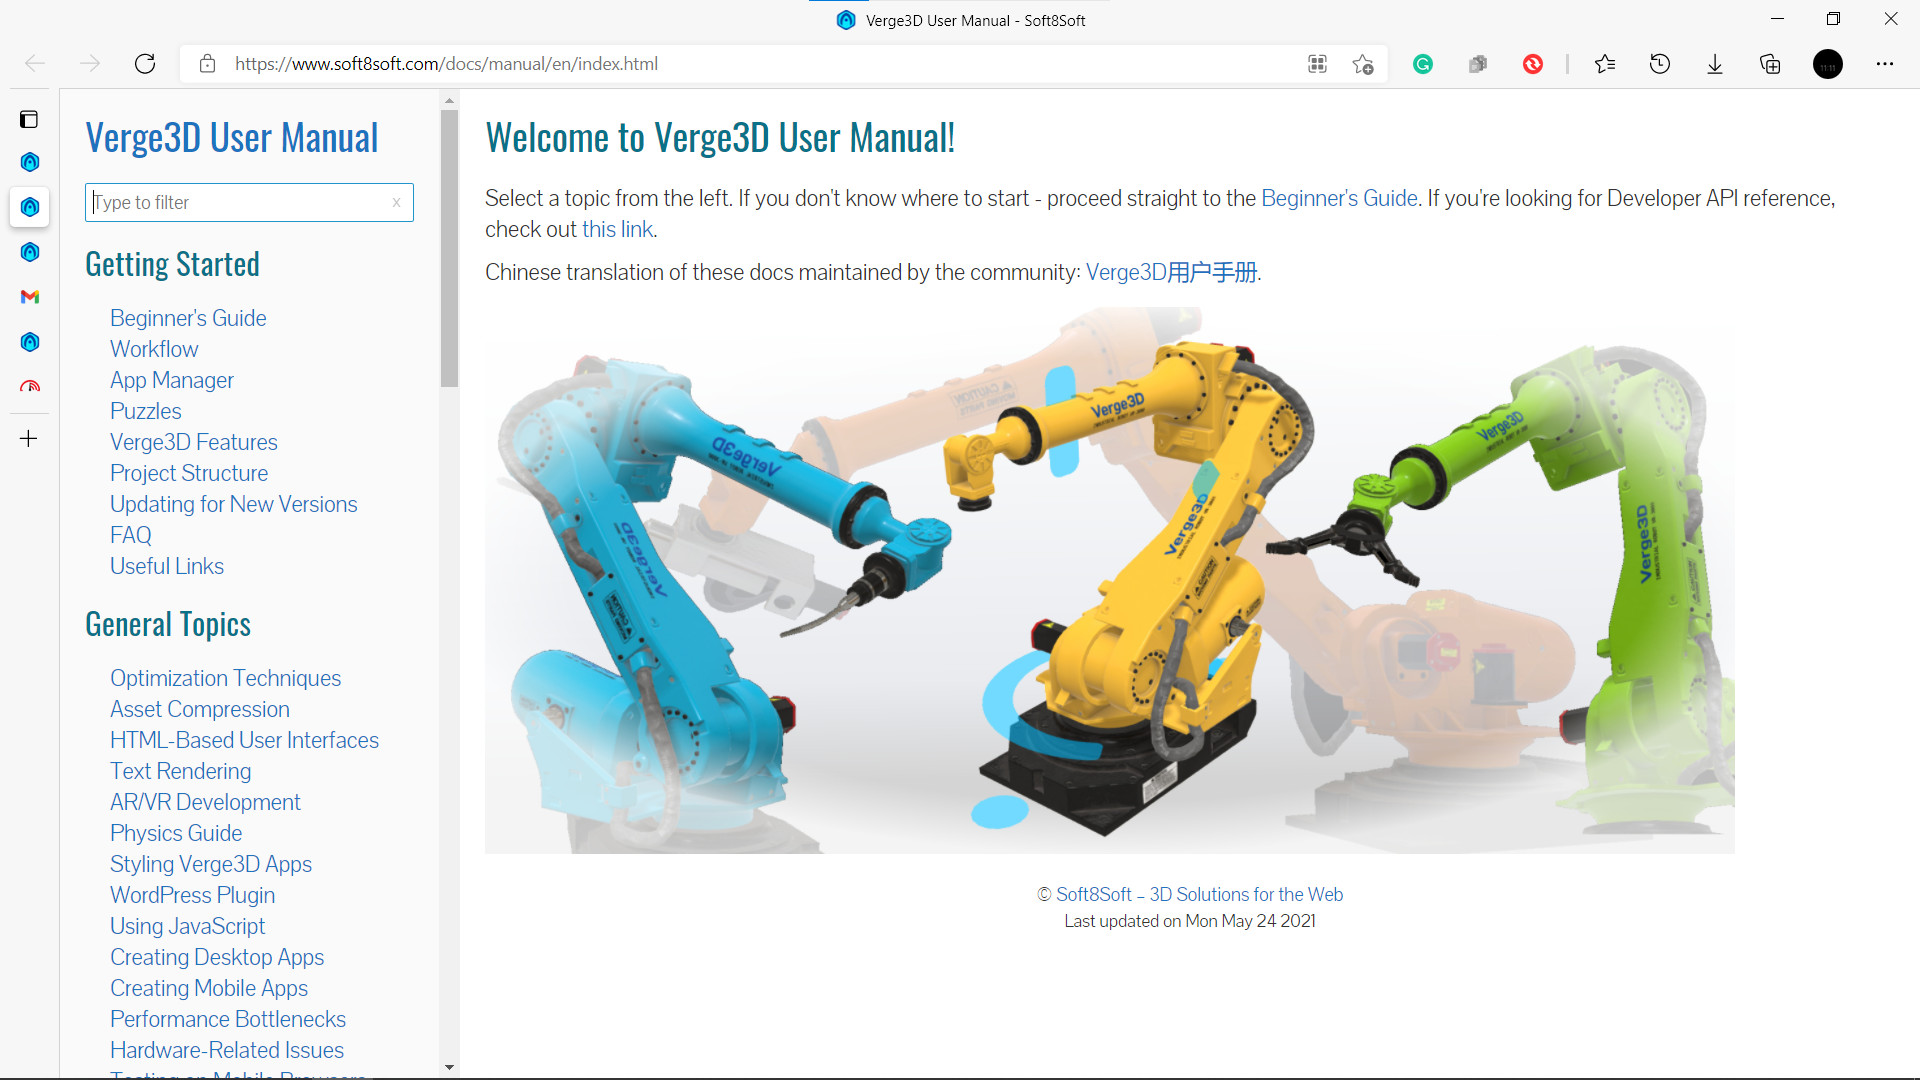The image size is (1920, 1080).
Task: Open Using JavaScript link
Action: 188,926
